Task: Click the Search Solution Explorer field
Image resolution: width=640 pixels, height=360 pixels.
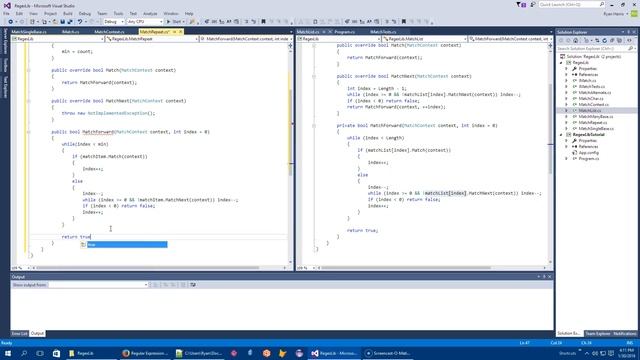Action: [596, 49]
